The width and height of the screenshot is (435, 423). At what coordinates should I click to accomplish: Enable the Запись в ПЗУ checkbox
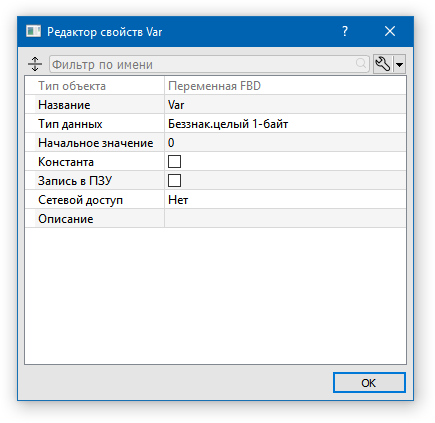click(x=174, y=181)
